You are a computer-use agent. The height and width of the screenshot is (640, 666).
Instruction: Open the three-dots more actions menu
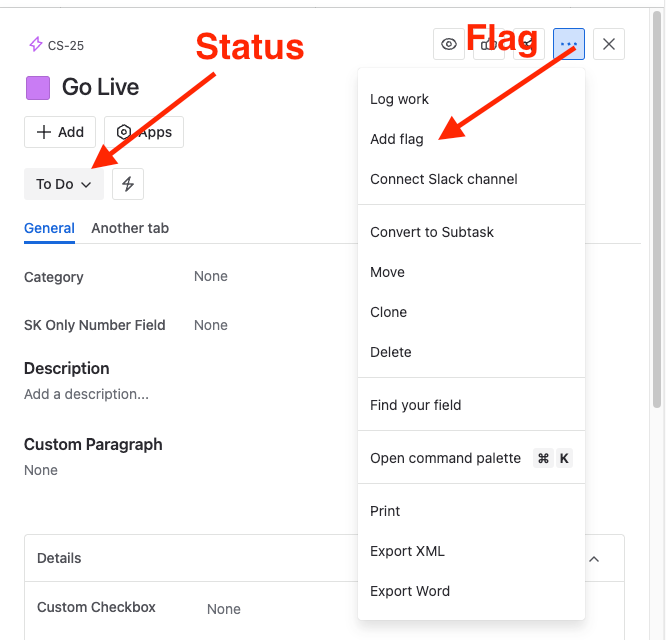[569, 44]
